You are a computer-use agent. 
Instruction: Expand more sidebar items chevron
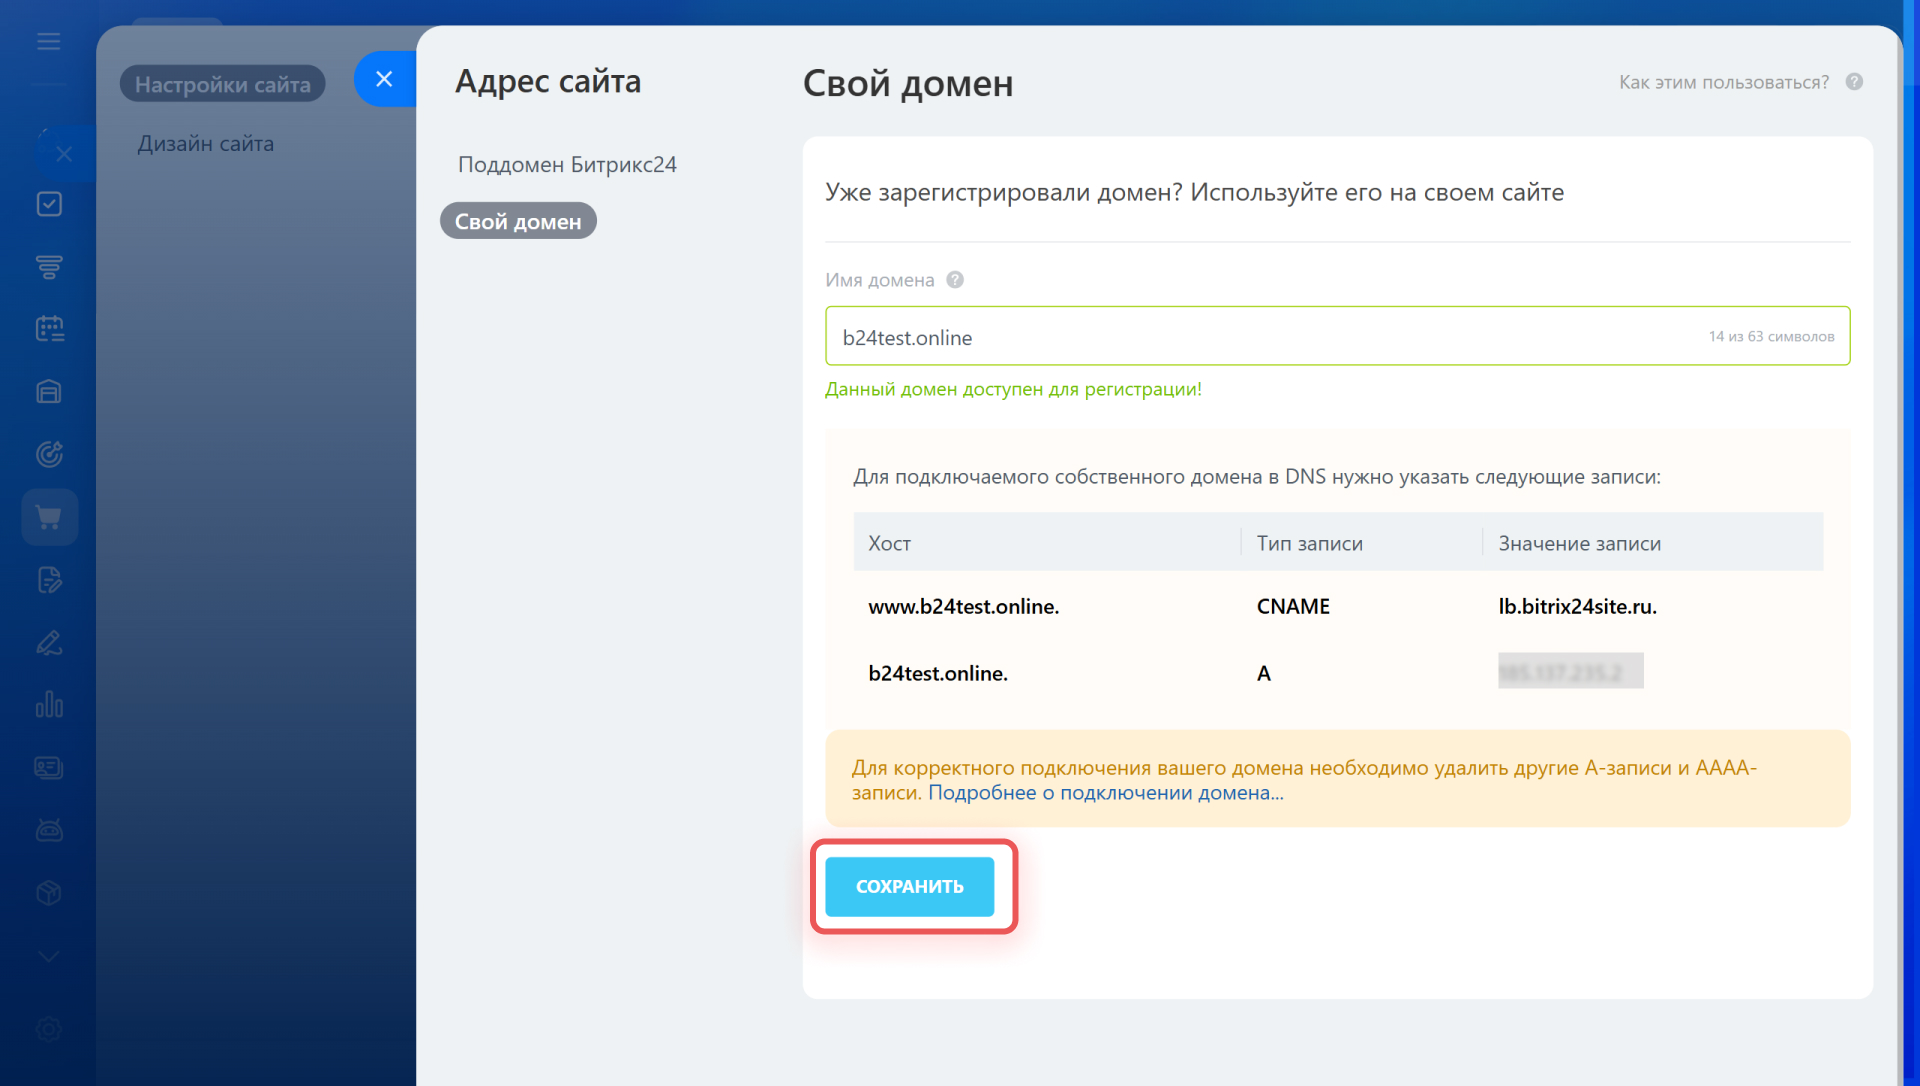tap(49, 957)
